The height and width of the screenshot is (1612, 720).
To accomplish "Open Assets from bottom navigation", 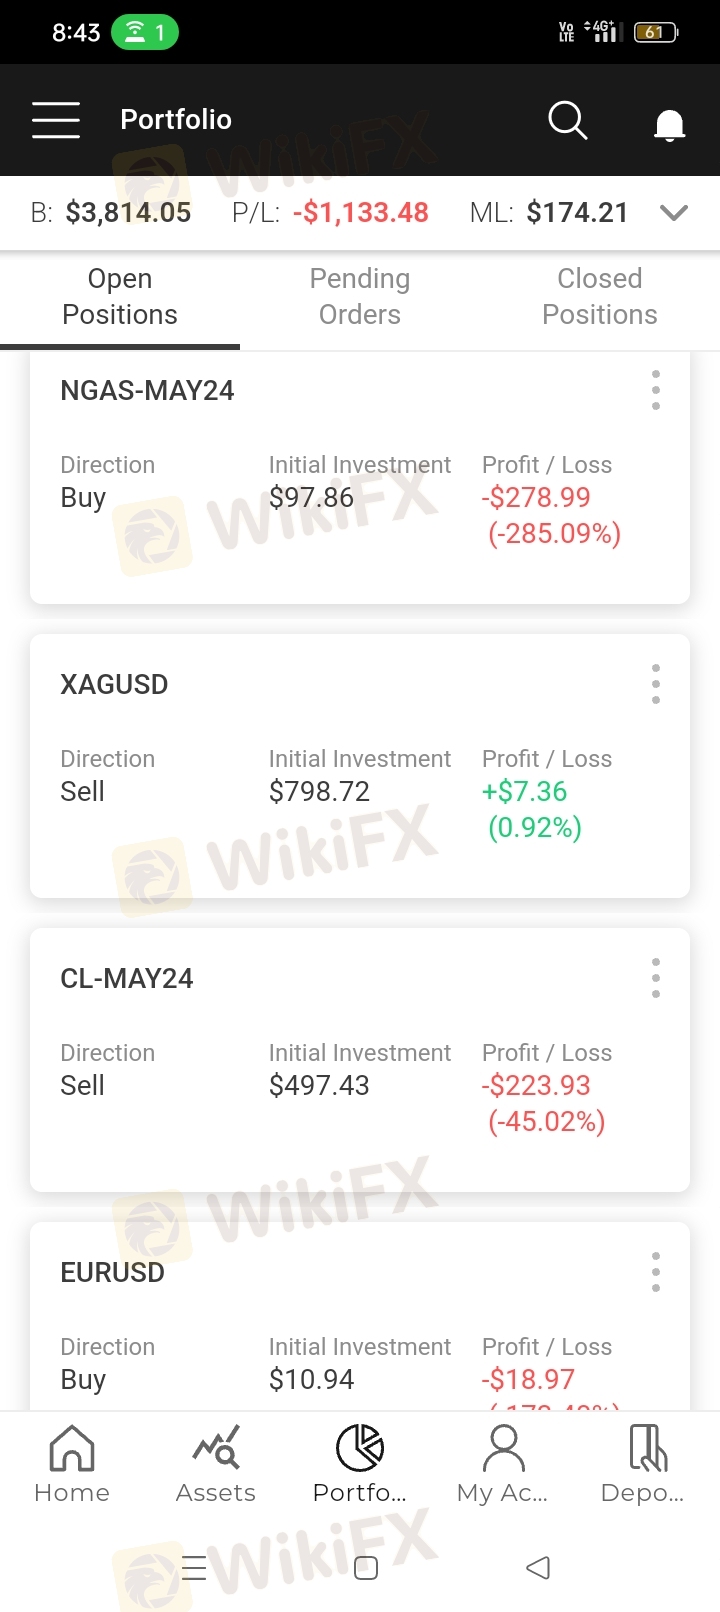I will tap(216, 1464).
